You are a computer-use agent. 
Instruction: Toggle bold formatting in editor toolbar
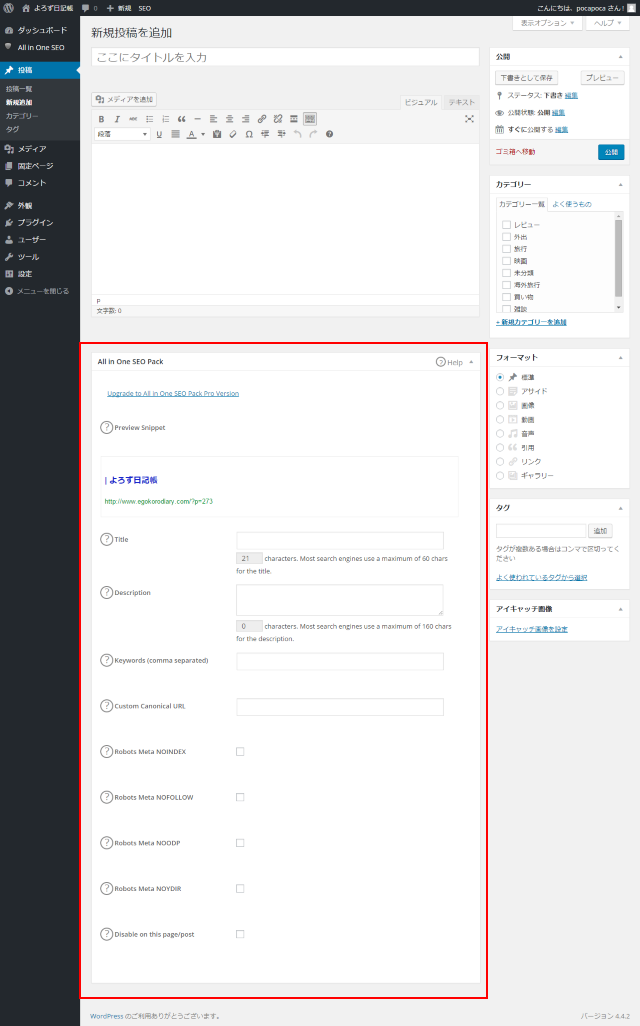point(101,119)
